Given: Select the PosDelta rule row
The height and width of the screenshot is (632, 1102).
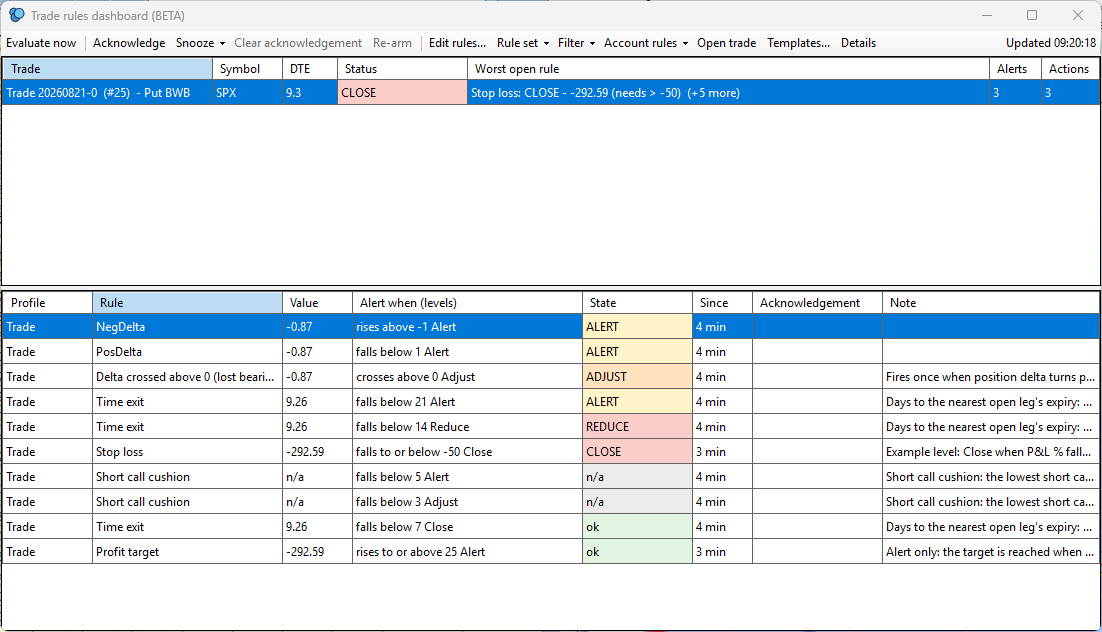Looking at the screenshot, I should [x=550, y=352].
